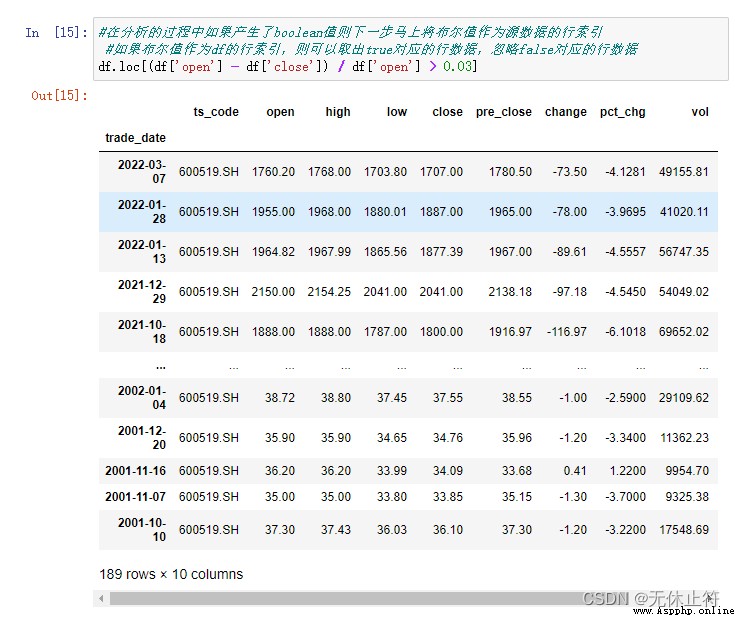Select the 2002-01-04 row index
Image resolution: width=735 pixels, height=617 pixels.
point(142,398)
